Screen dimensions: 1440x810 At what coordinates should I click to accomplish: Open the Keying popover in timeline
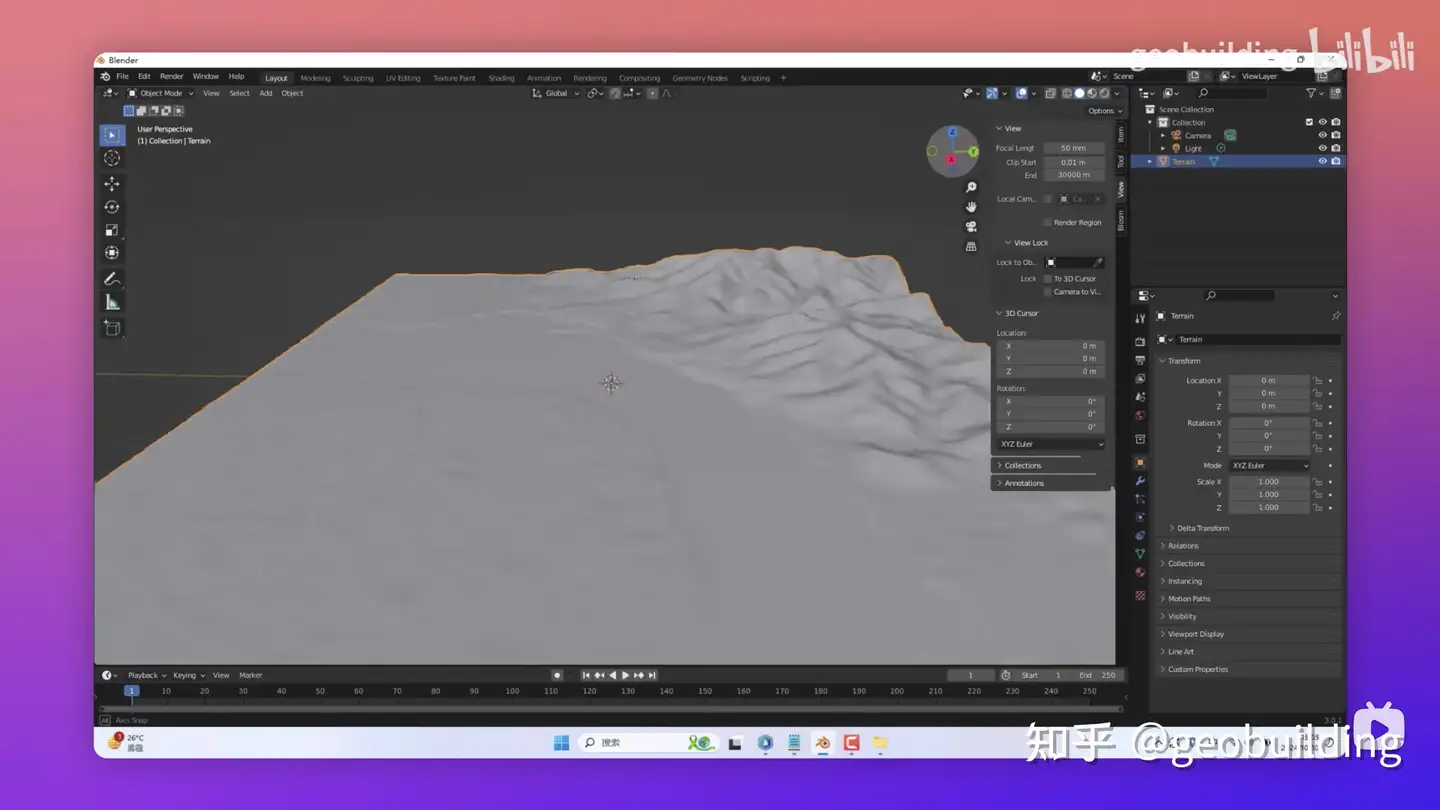click(x=188, y=675)
